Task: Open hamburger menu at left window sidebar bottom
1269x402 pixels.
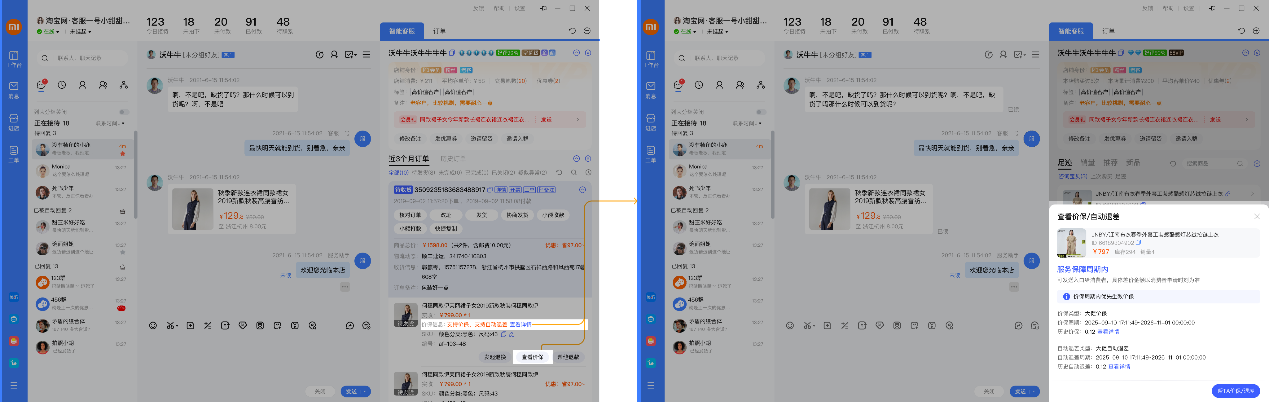Action: (14, 385)
